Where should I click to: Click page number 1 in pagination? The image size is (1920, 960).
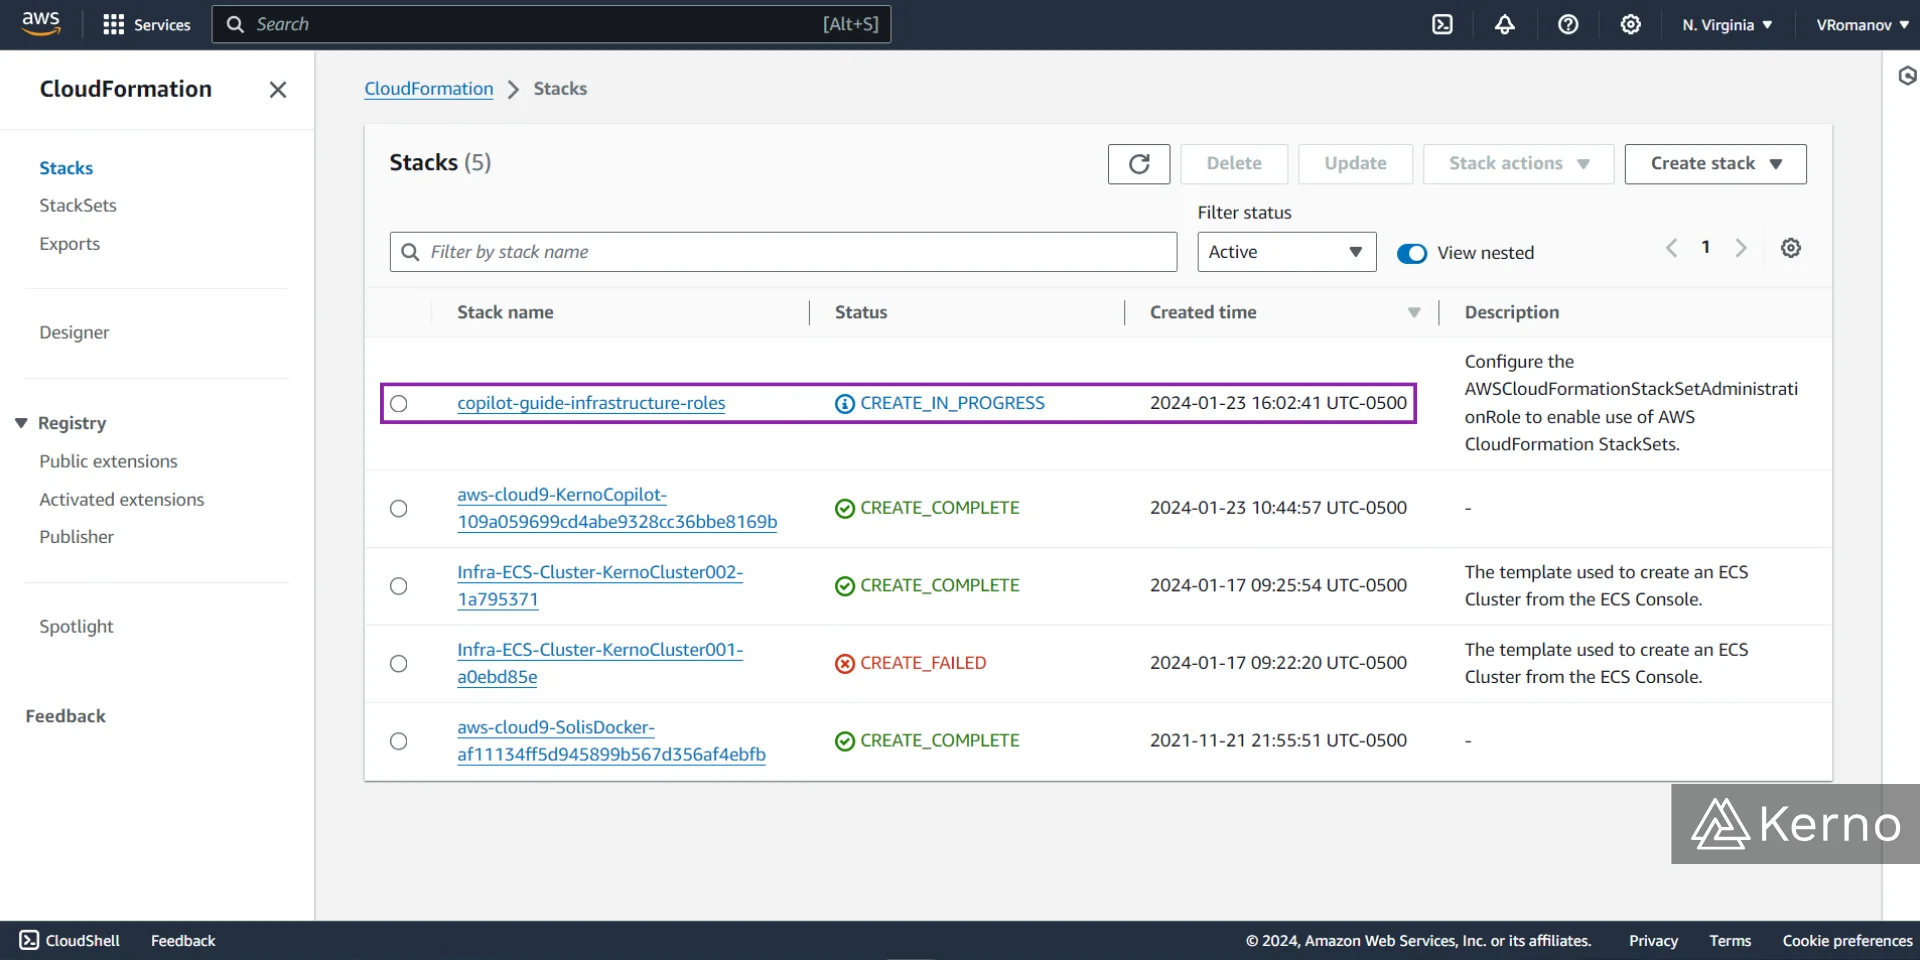coord(1706,247)
